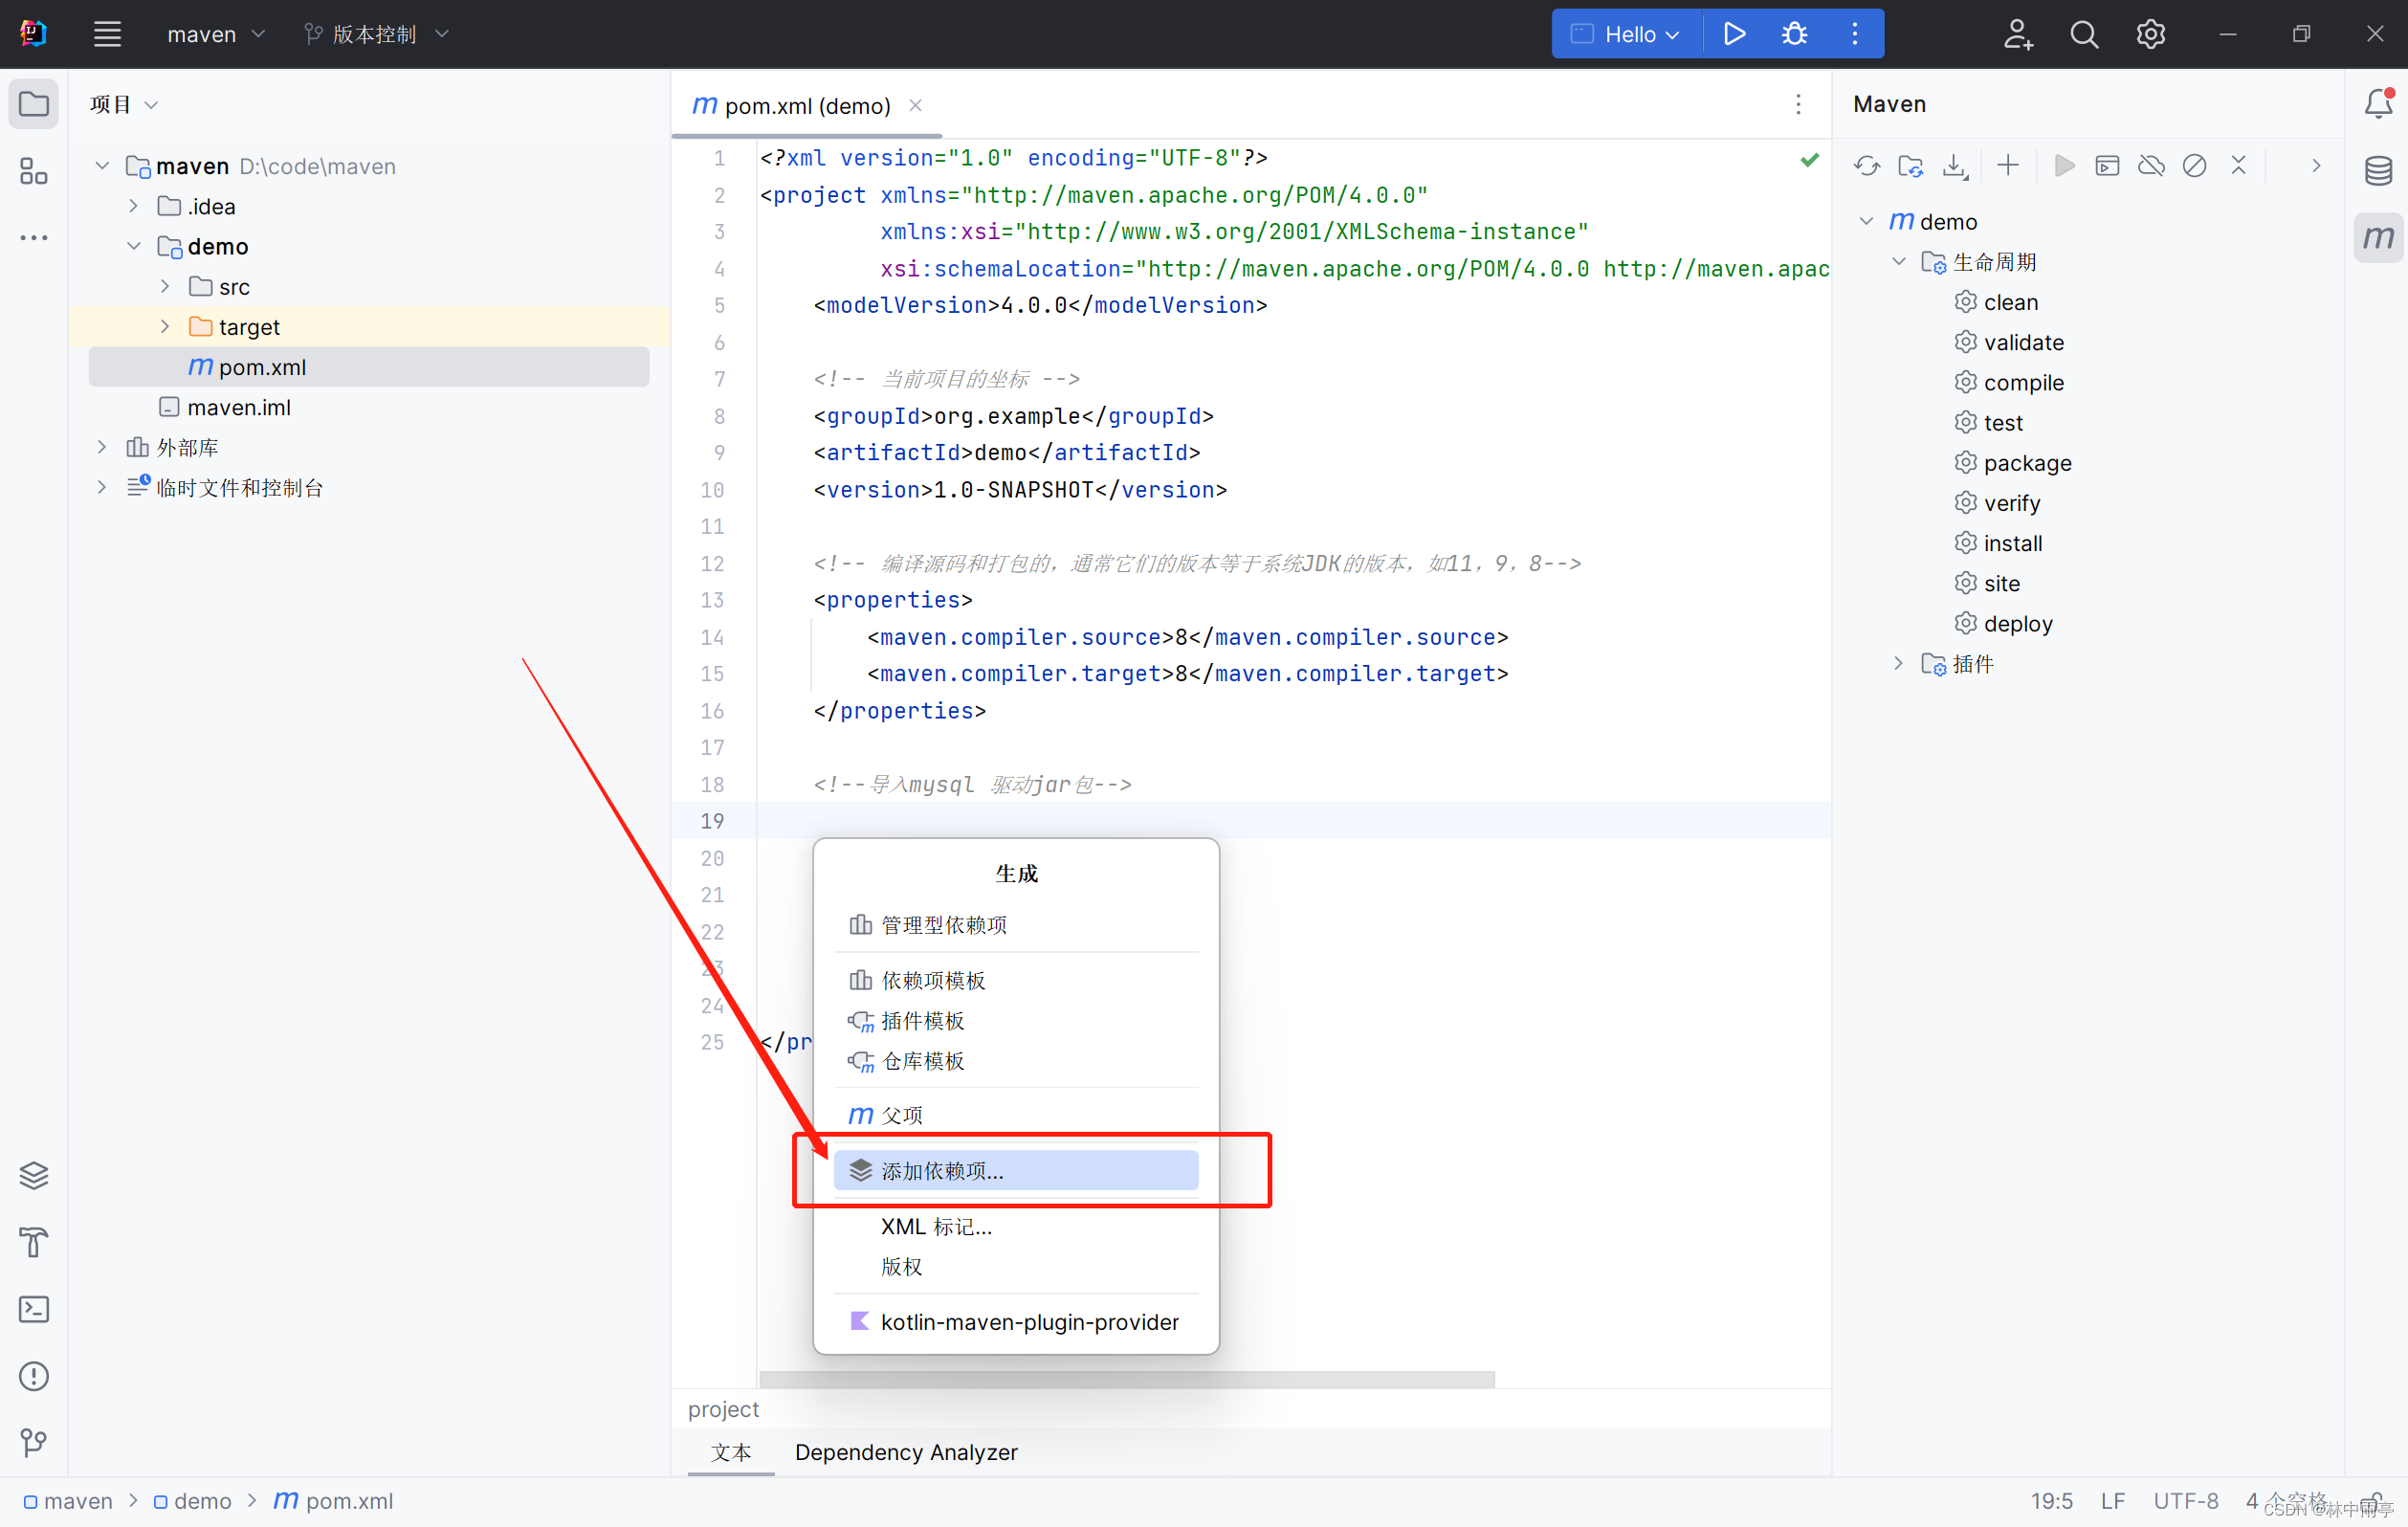Select XML Tag entry
Image resolution: width=2408 pixels, height=1527 pixels.
tap(1016, 1227)
